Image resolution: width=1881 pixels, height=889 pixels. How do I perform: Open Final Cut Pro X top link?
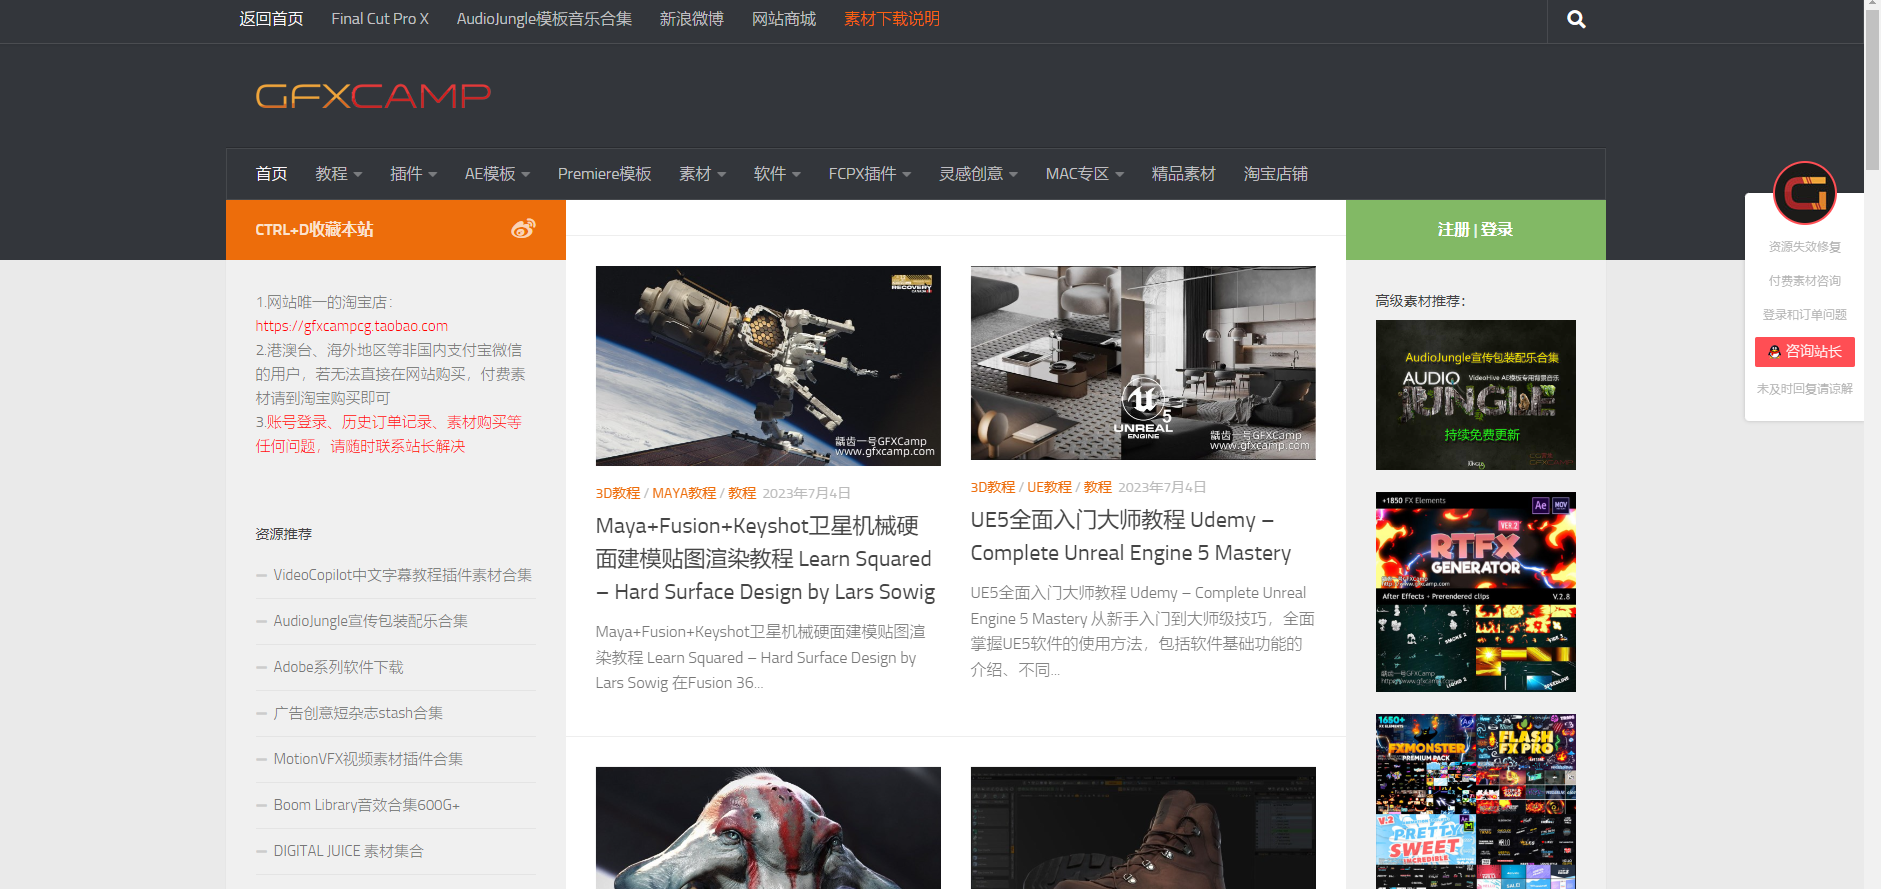point(380,19)
